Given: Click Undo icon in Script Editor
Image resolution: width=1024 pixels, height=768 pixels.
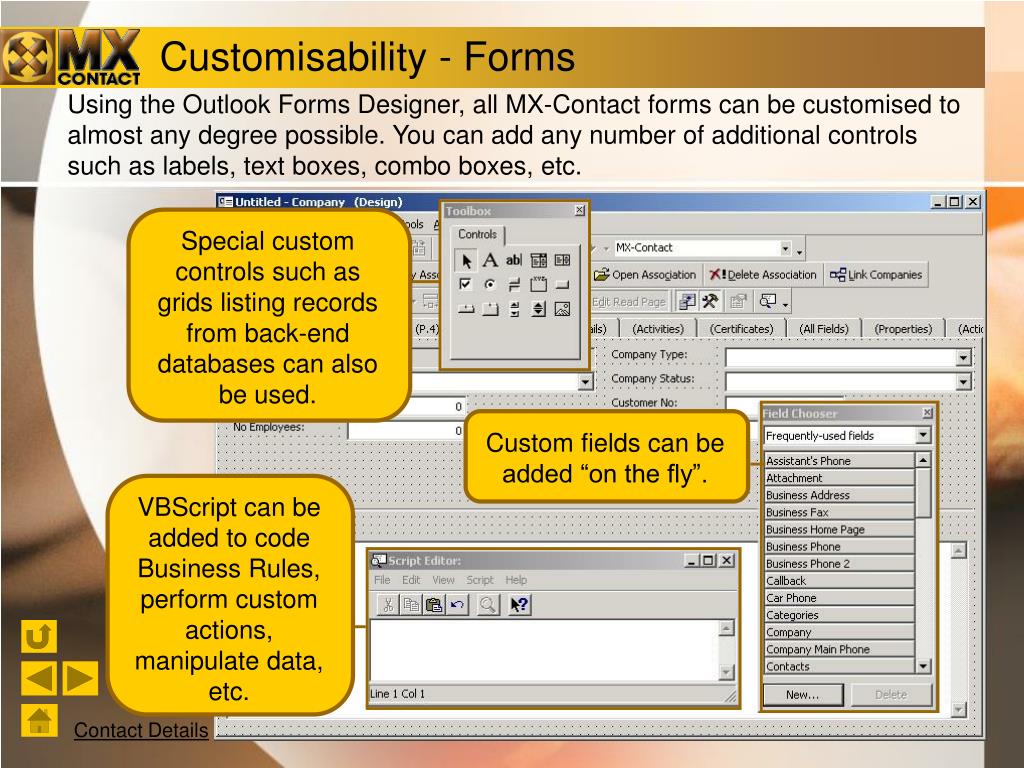Looking at the screenshot, I should coord(456,605).
